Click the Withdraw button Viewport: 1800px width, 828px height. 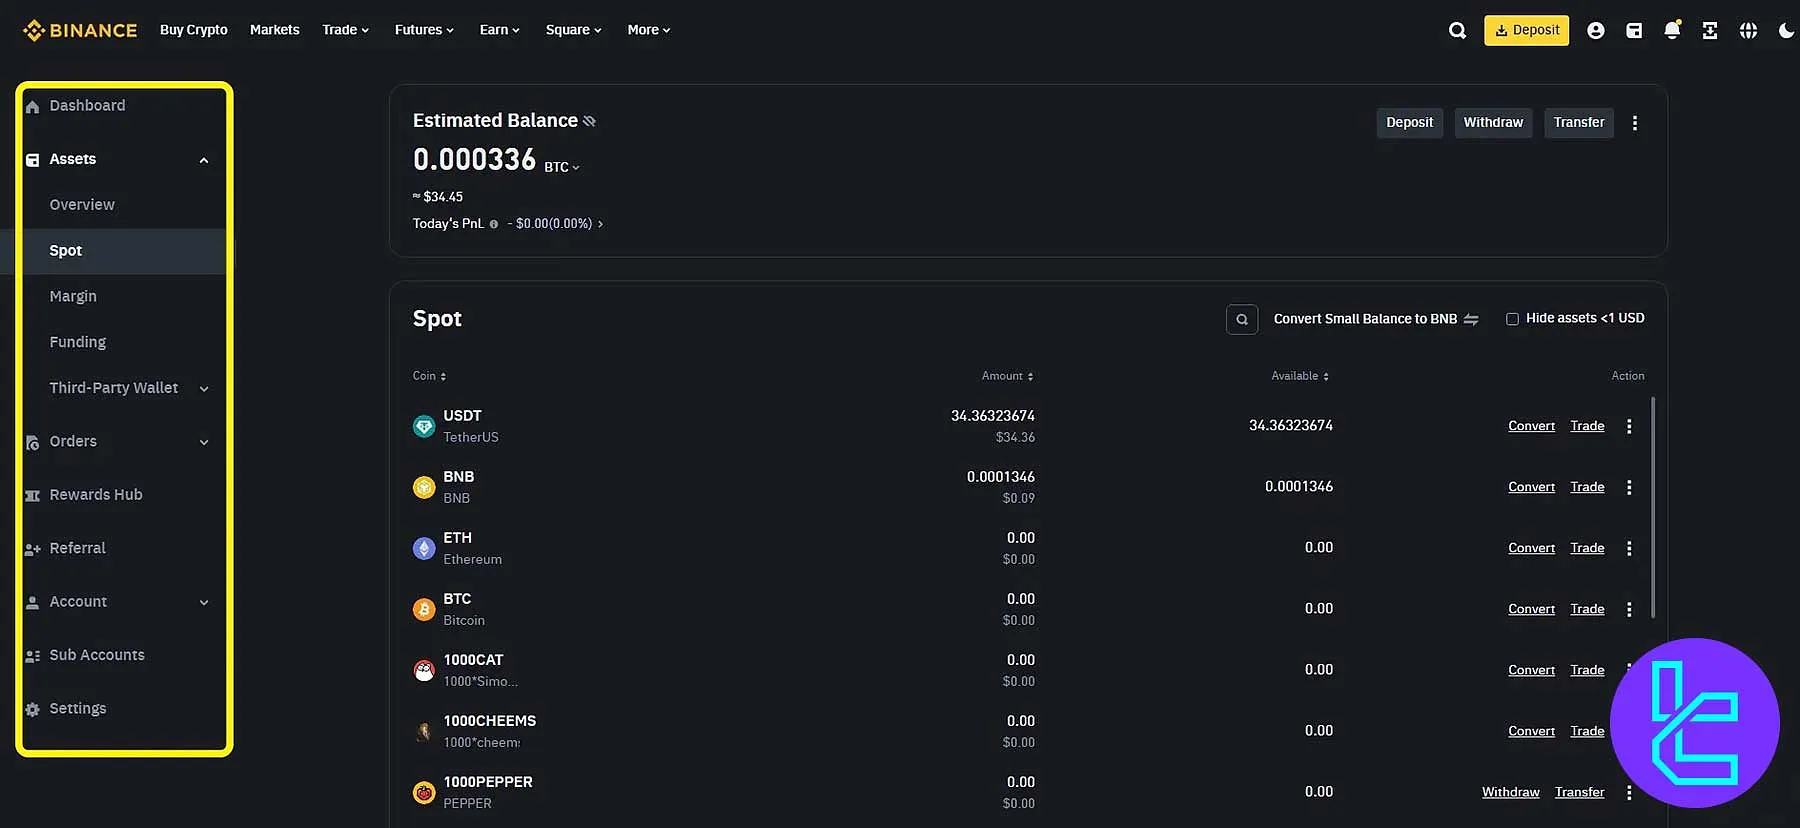[x=1492, y=122]
